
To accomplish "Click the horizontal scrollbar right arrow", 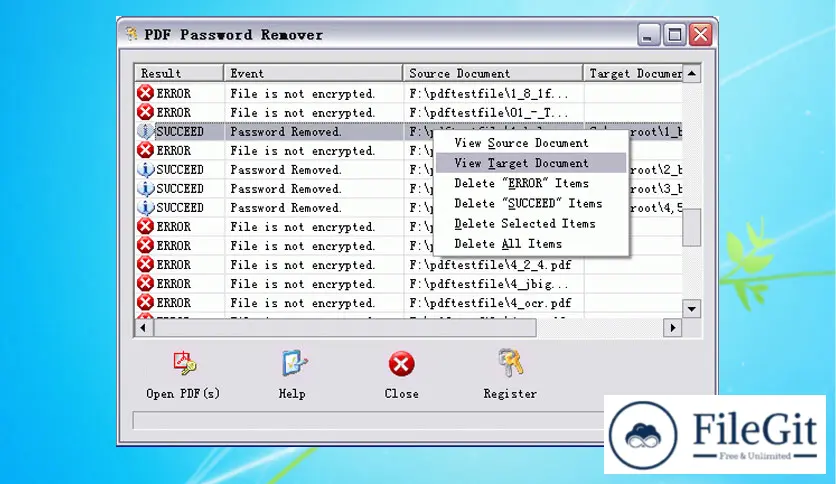I will pyautogui.click(x=672, y=328).
